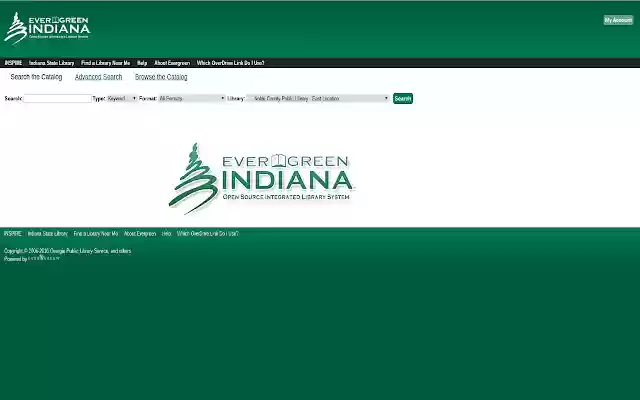Click the Powered by Evergreen logo
This screenshot has height=400, width=640.
point(44,258)
